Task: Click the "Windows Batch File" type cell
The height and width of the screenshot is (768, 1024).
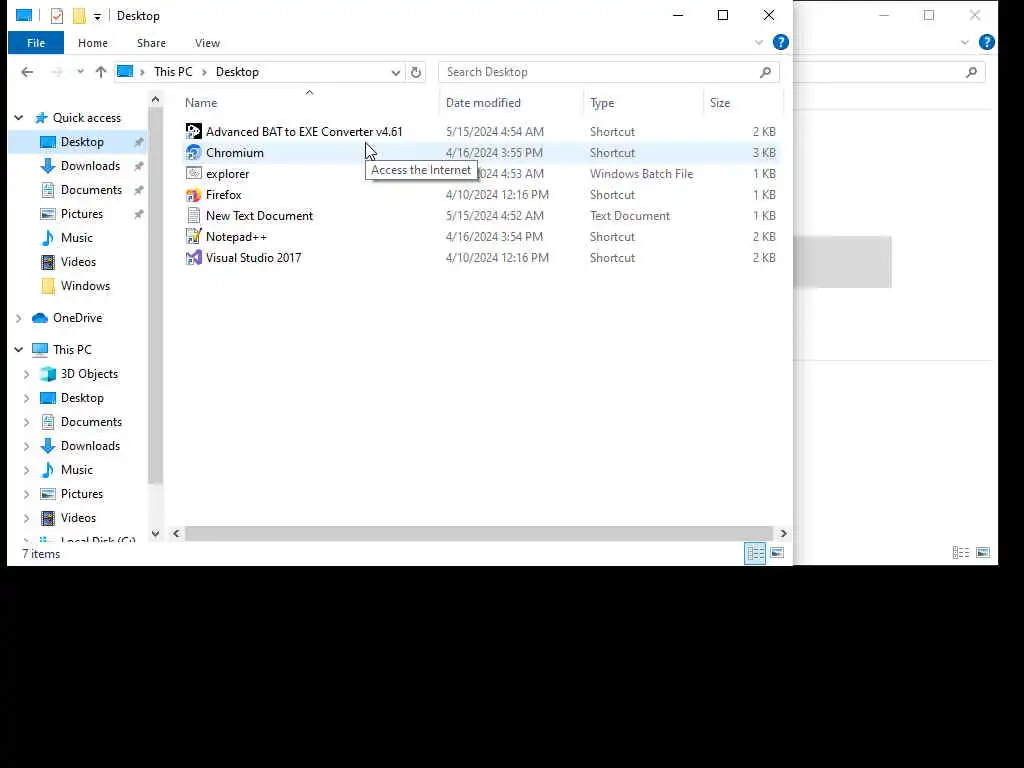Action: click(641, 174)
